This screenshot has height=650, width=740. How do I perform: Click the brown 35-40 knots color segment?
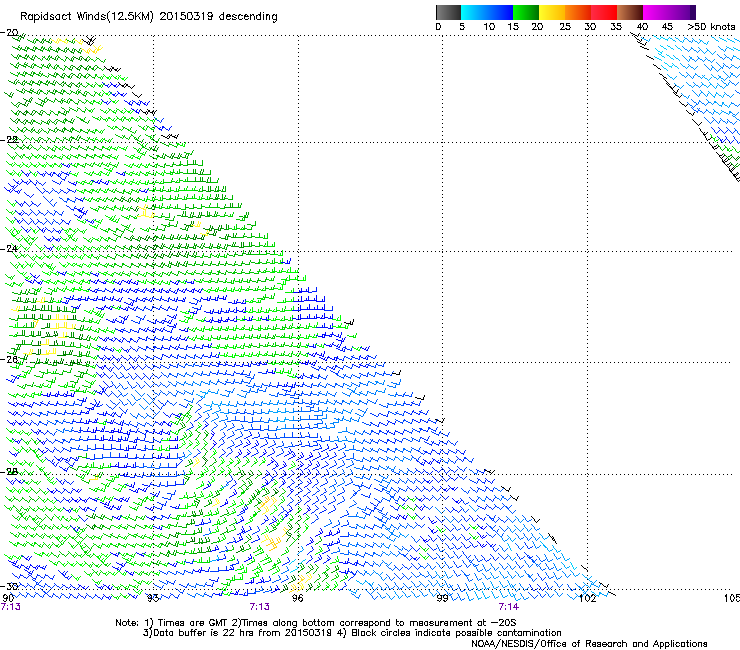[x=630, y=12]
